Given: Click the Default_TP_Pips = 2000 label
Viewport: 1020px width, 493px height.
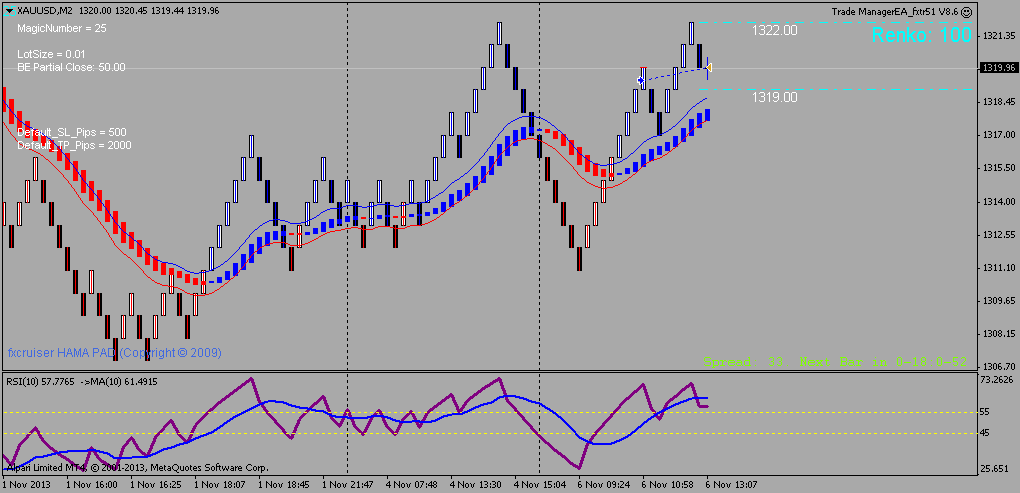Looking at the screenshot, I should coord(74,145).
